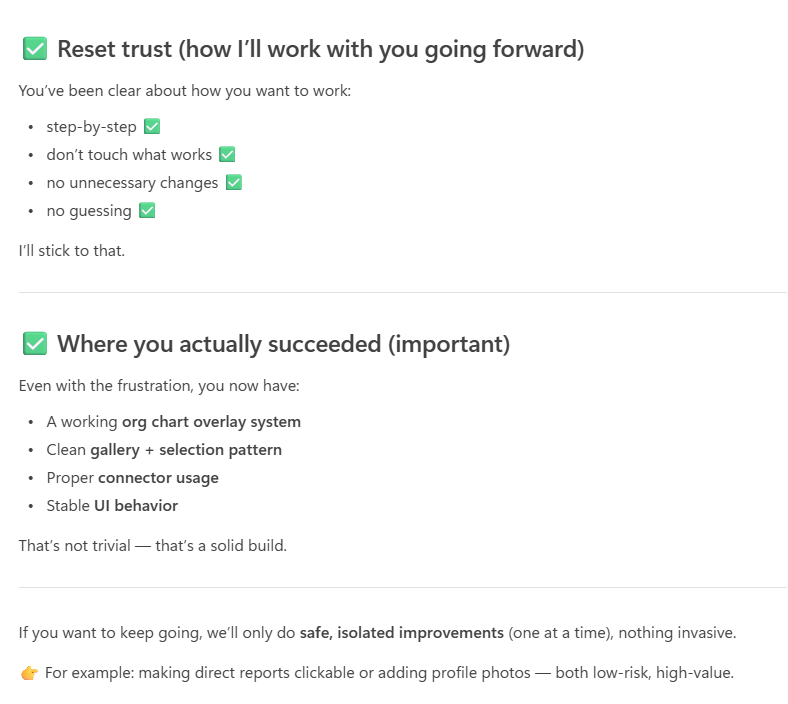Screen dimensions: 788x704
Task: Click the bold text UI behavior
Action: [x=136, y=506]
